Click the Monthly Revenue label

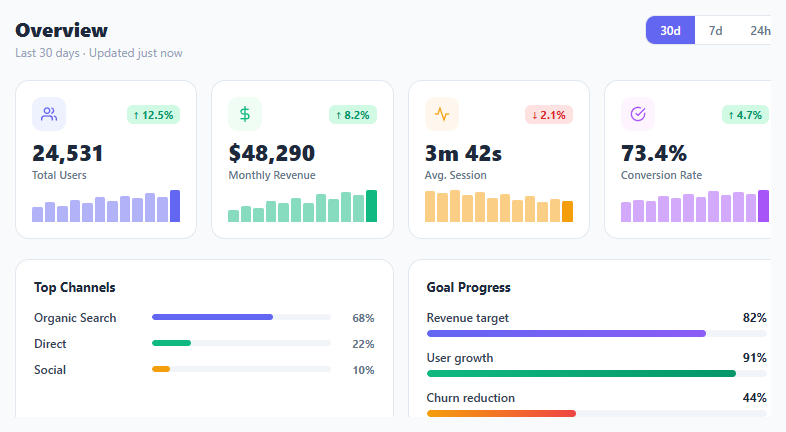[x=272, y=175]
